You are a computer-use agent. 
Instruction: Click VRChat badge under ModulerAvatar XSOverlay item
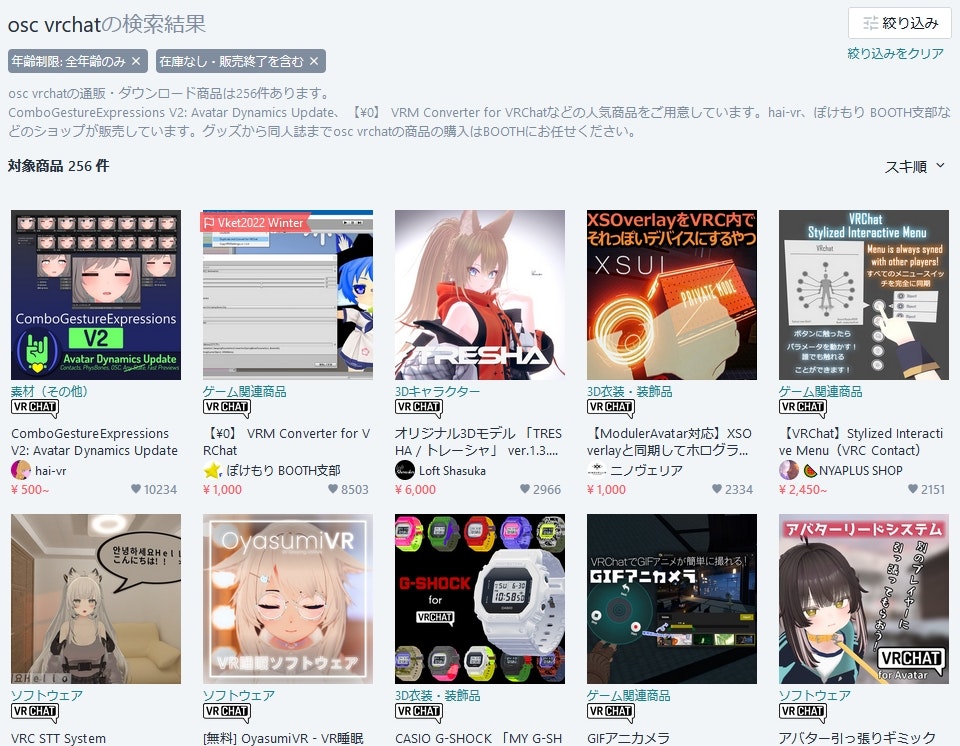point(611,407)
